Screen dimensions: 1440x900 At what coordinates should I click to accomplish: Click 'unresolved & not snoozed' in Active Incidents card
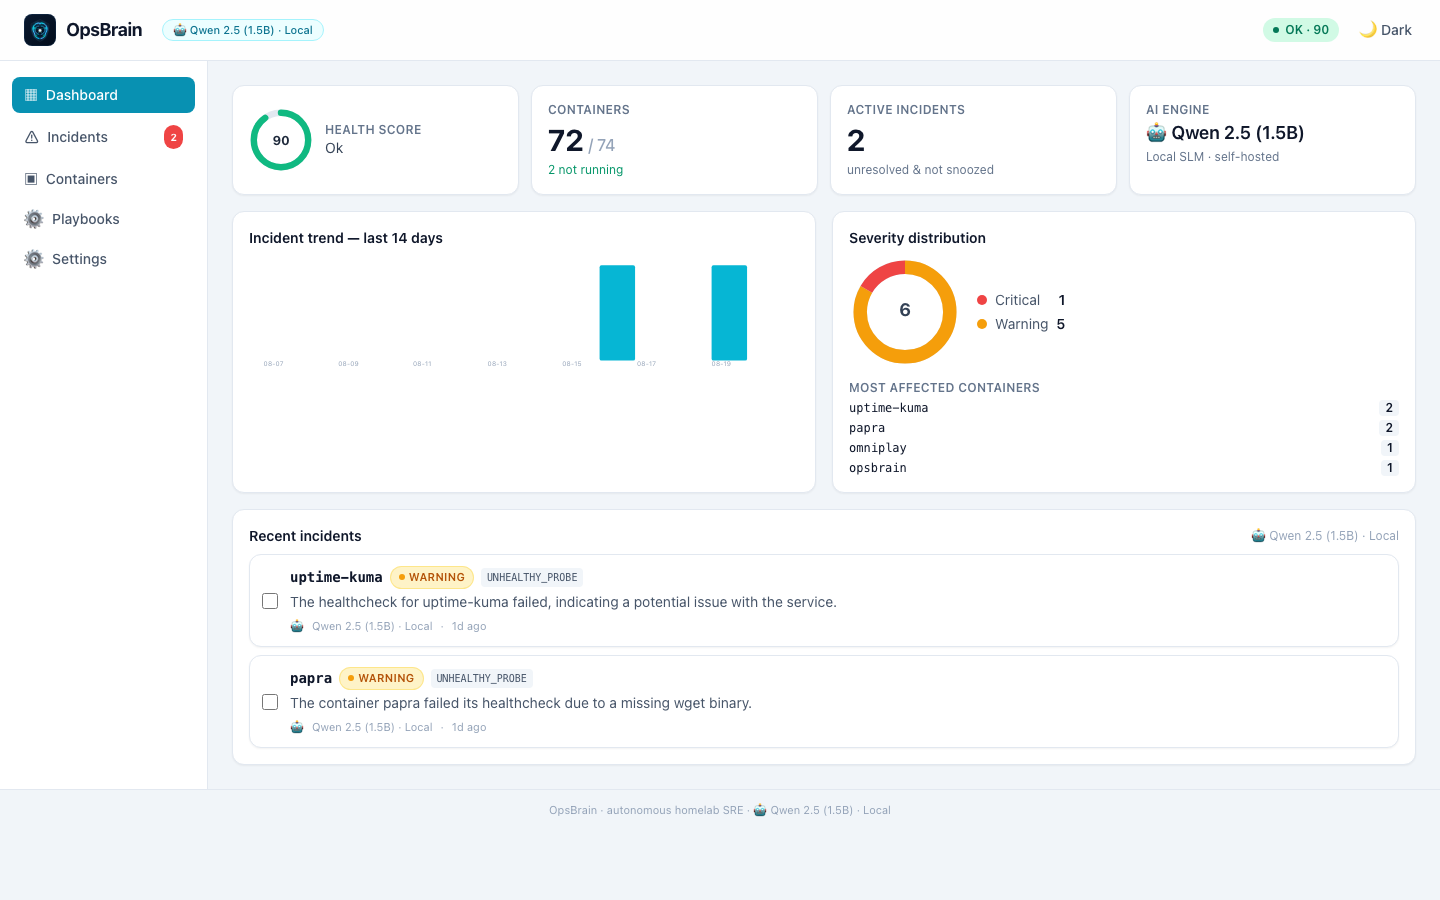pyautogui.click(x=920, y=170)
